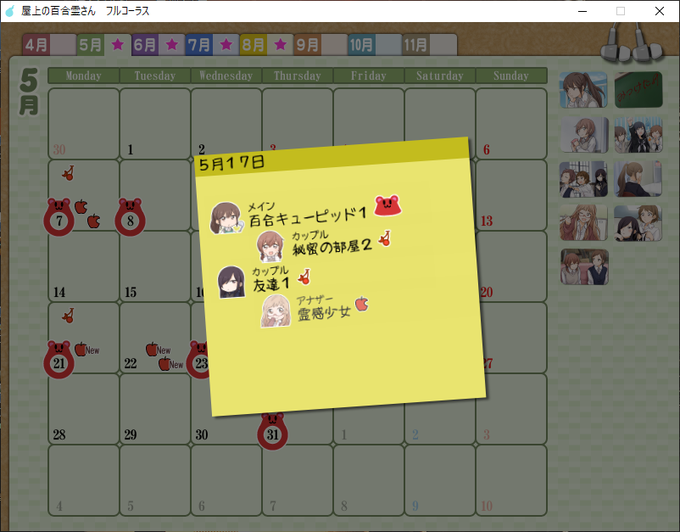Click the lower apple icon next to May 7
Screen dimensions: 680x532
94,221
